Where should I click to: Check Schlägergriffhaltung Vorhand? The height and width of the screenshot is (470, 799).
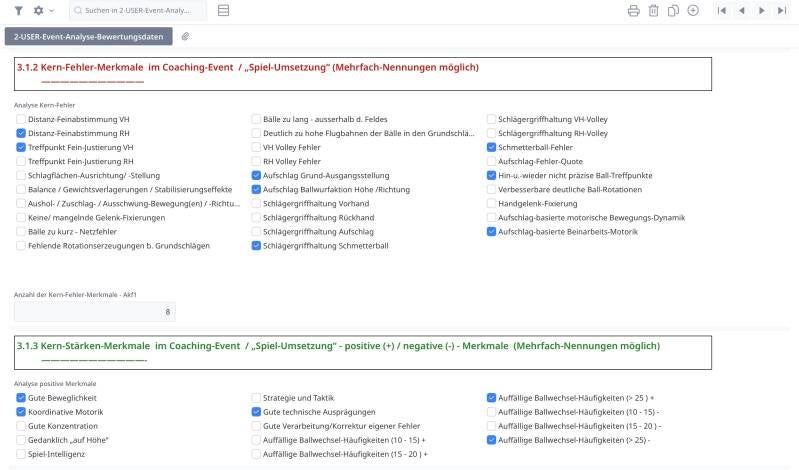[x=256, y=203]
